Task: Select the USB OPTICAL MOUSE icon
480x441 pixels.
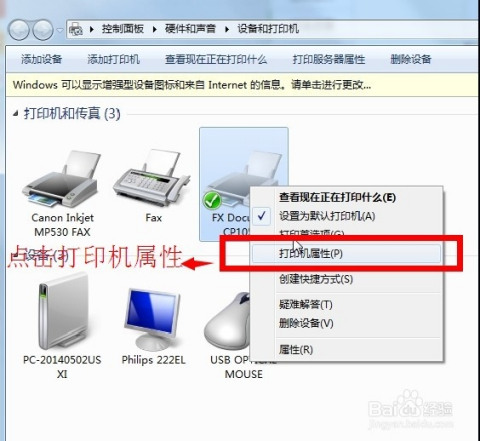Action: click(227, 321)
